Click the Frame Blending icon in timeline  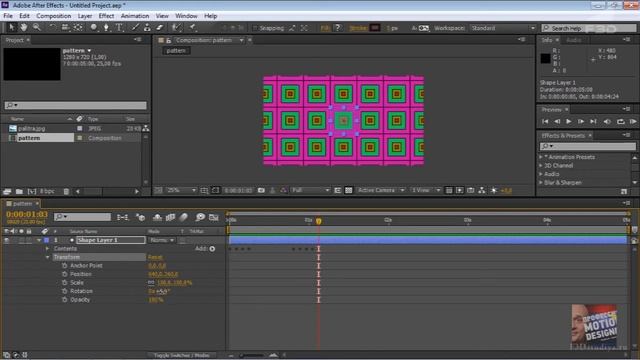click(x=170, y=217)
